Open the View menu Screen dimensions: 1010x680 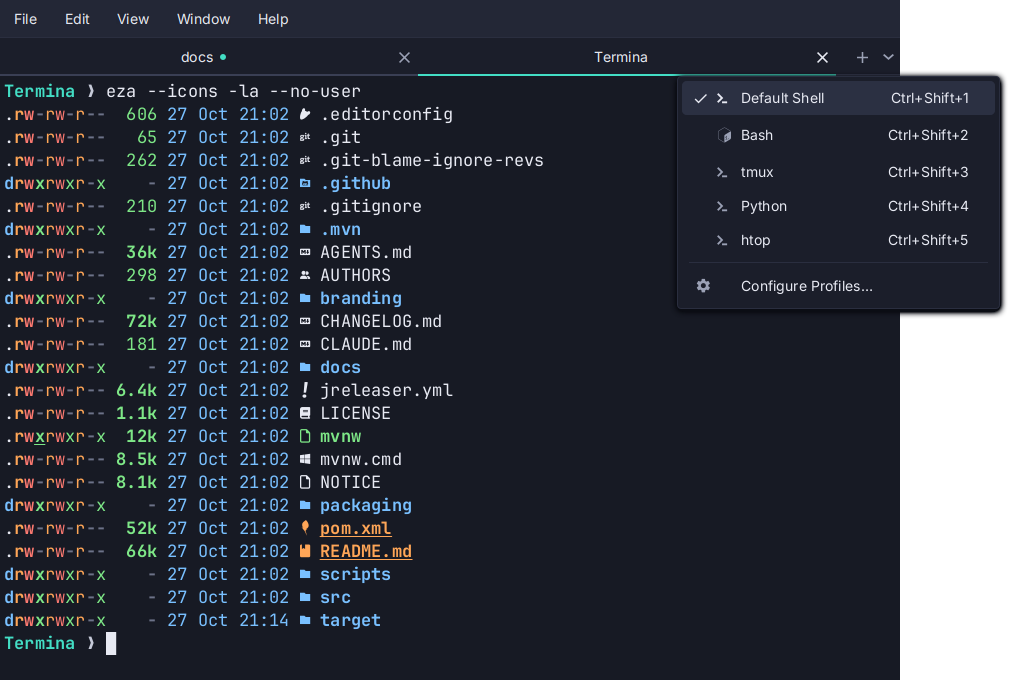click(133, 19)
